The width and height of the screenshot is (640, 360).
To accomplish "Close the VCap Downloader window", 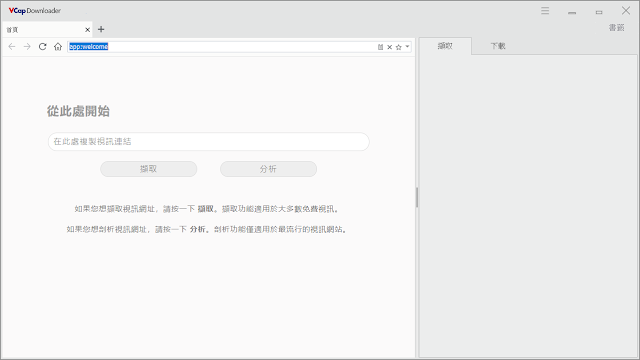I will point(626,11).
